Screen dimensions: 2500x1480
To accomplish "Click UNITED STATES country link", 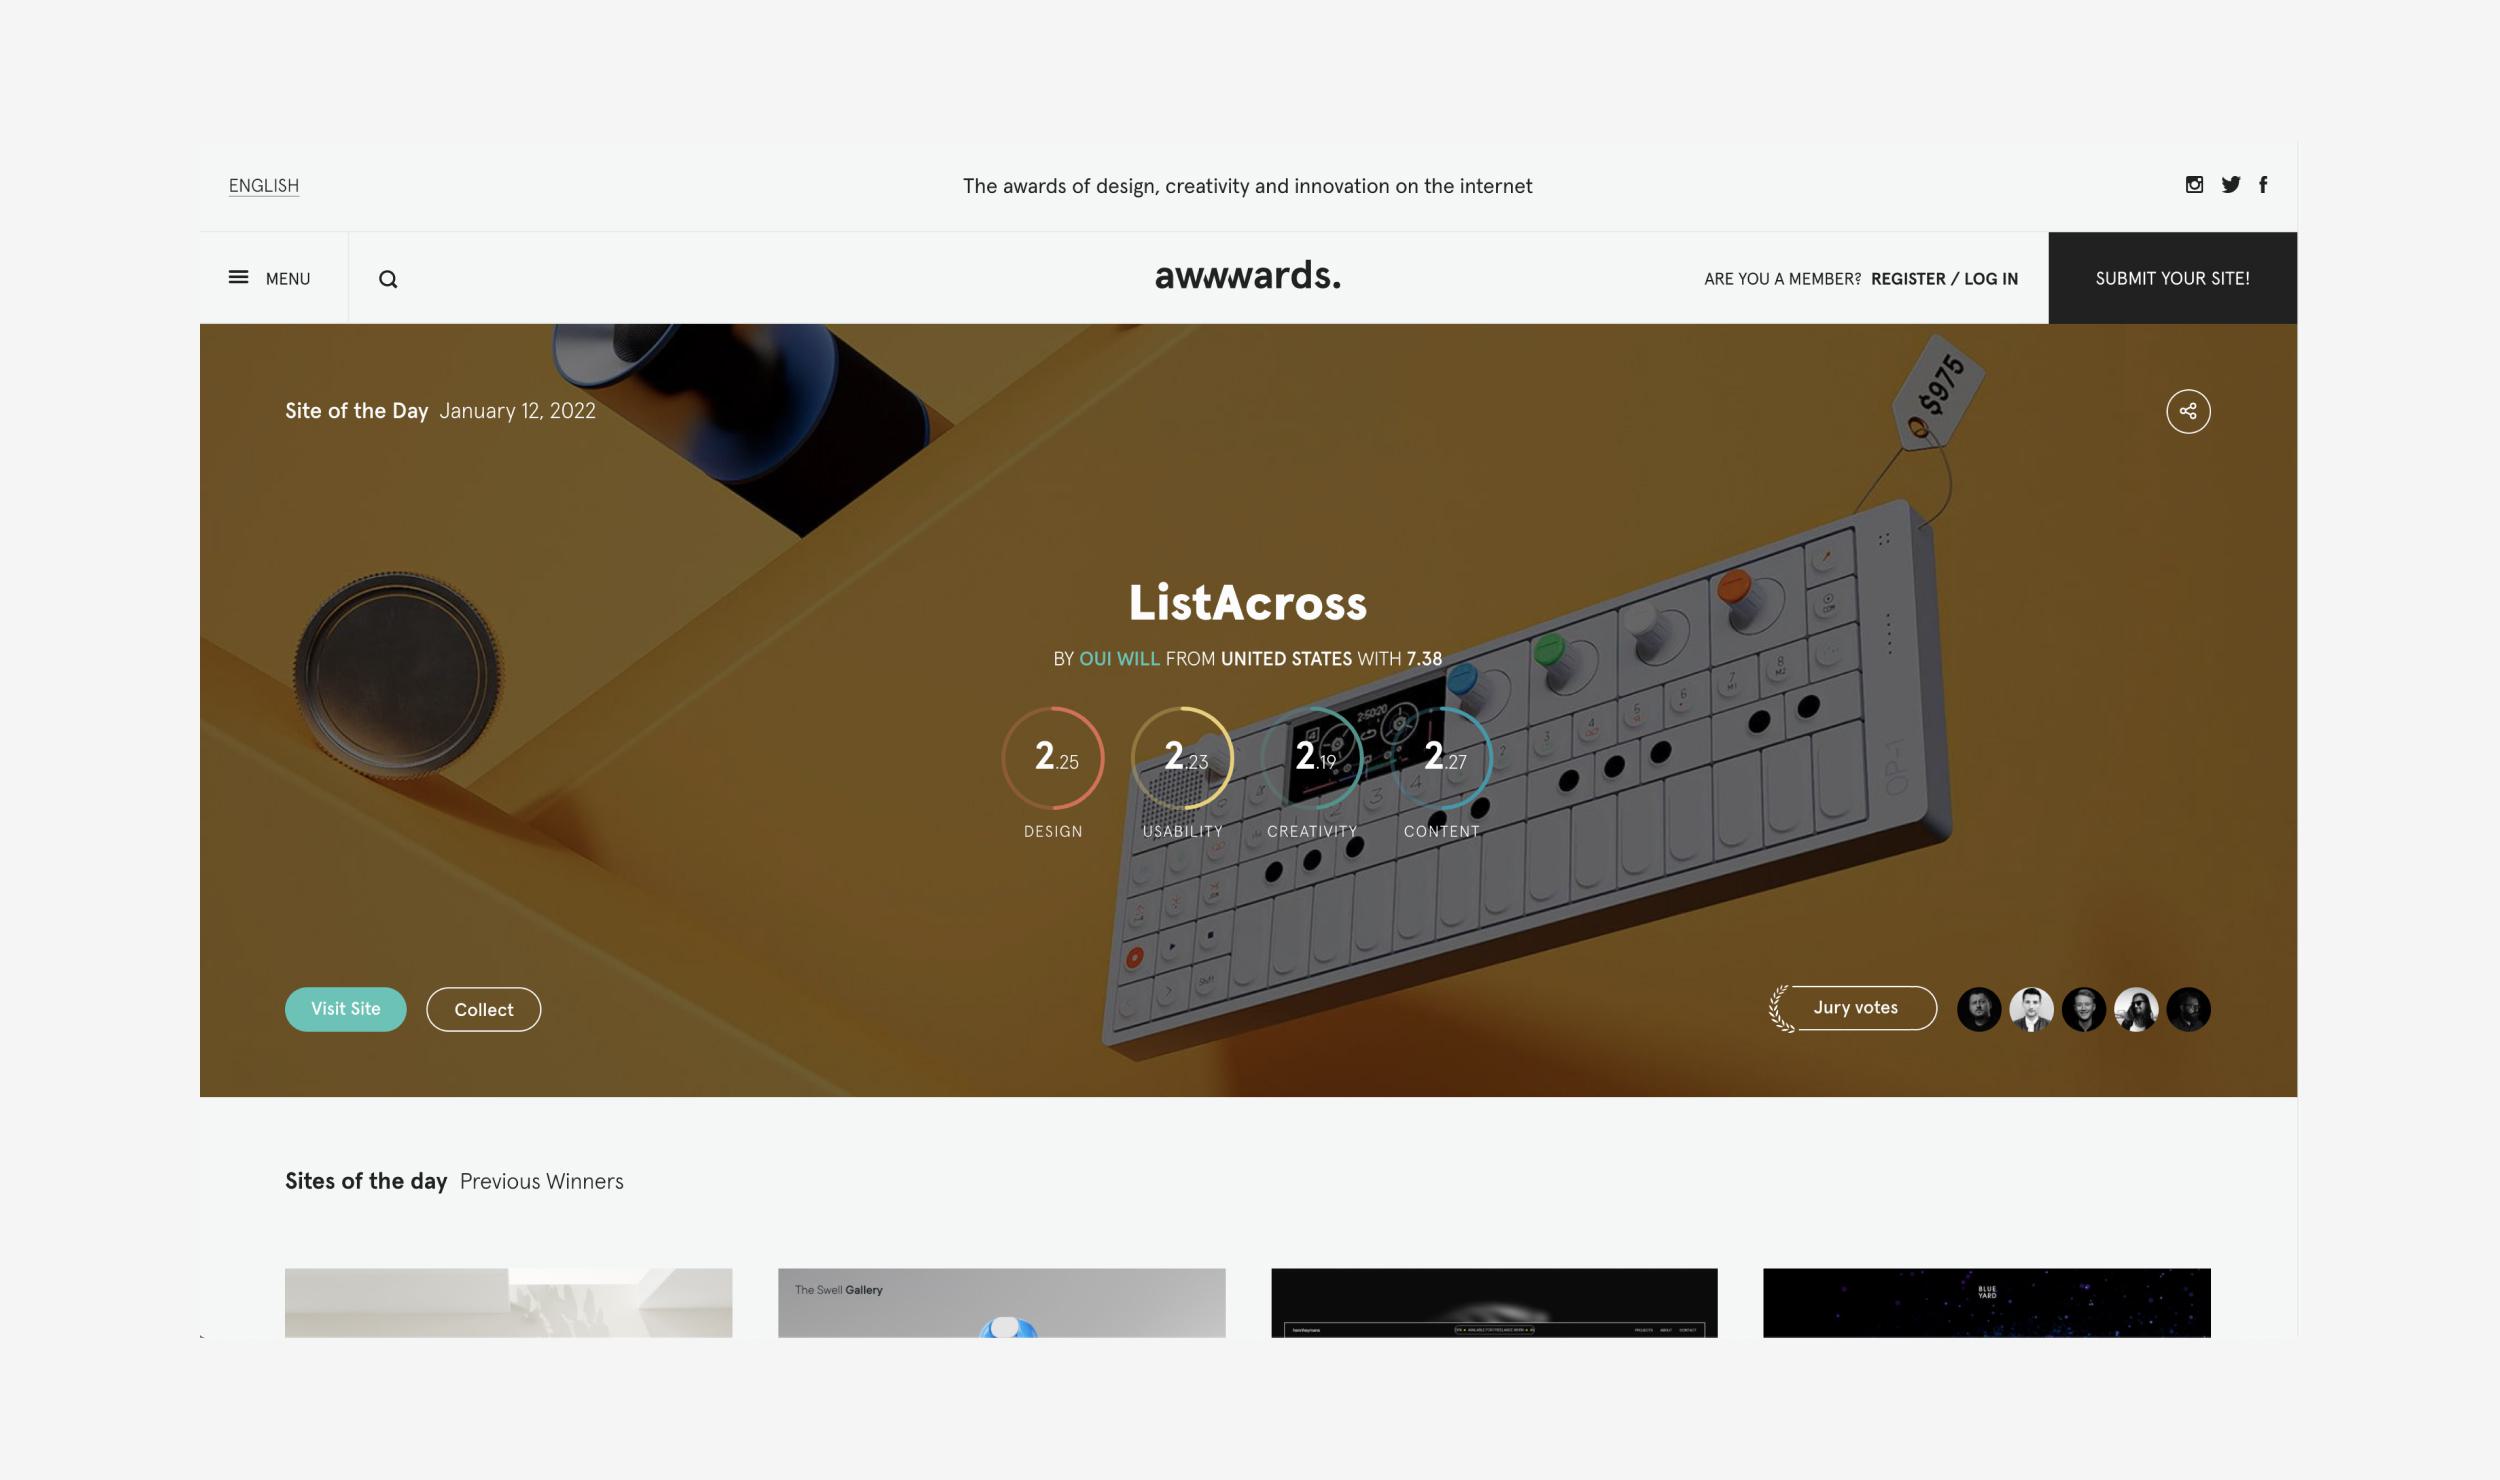I will point(1286,659).
